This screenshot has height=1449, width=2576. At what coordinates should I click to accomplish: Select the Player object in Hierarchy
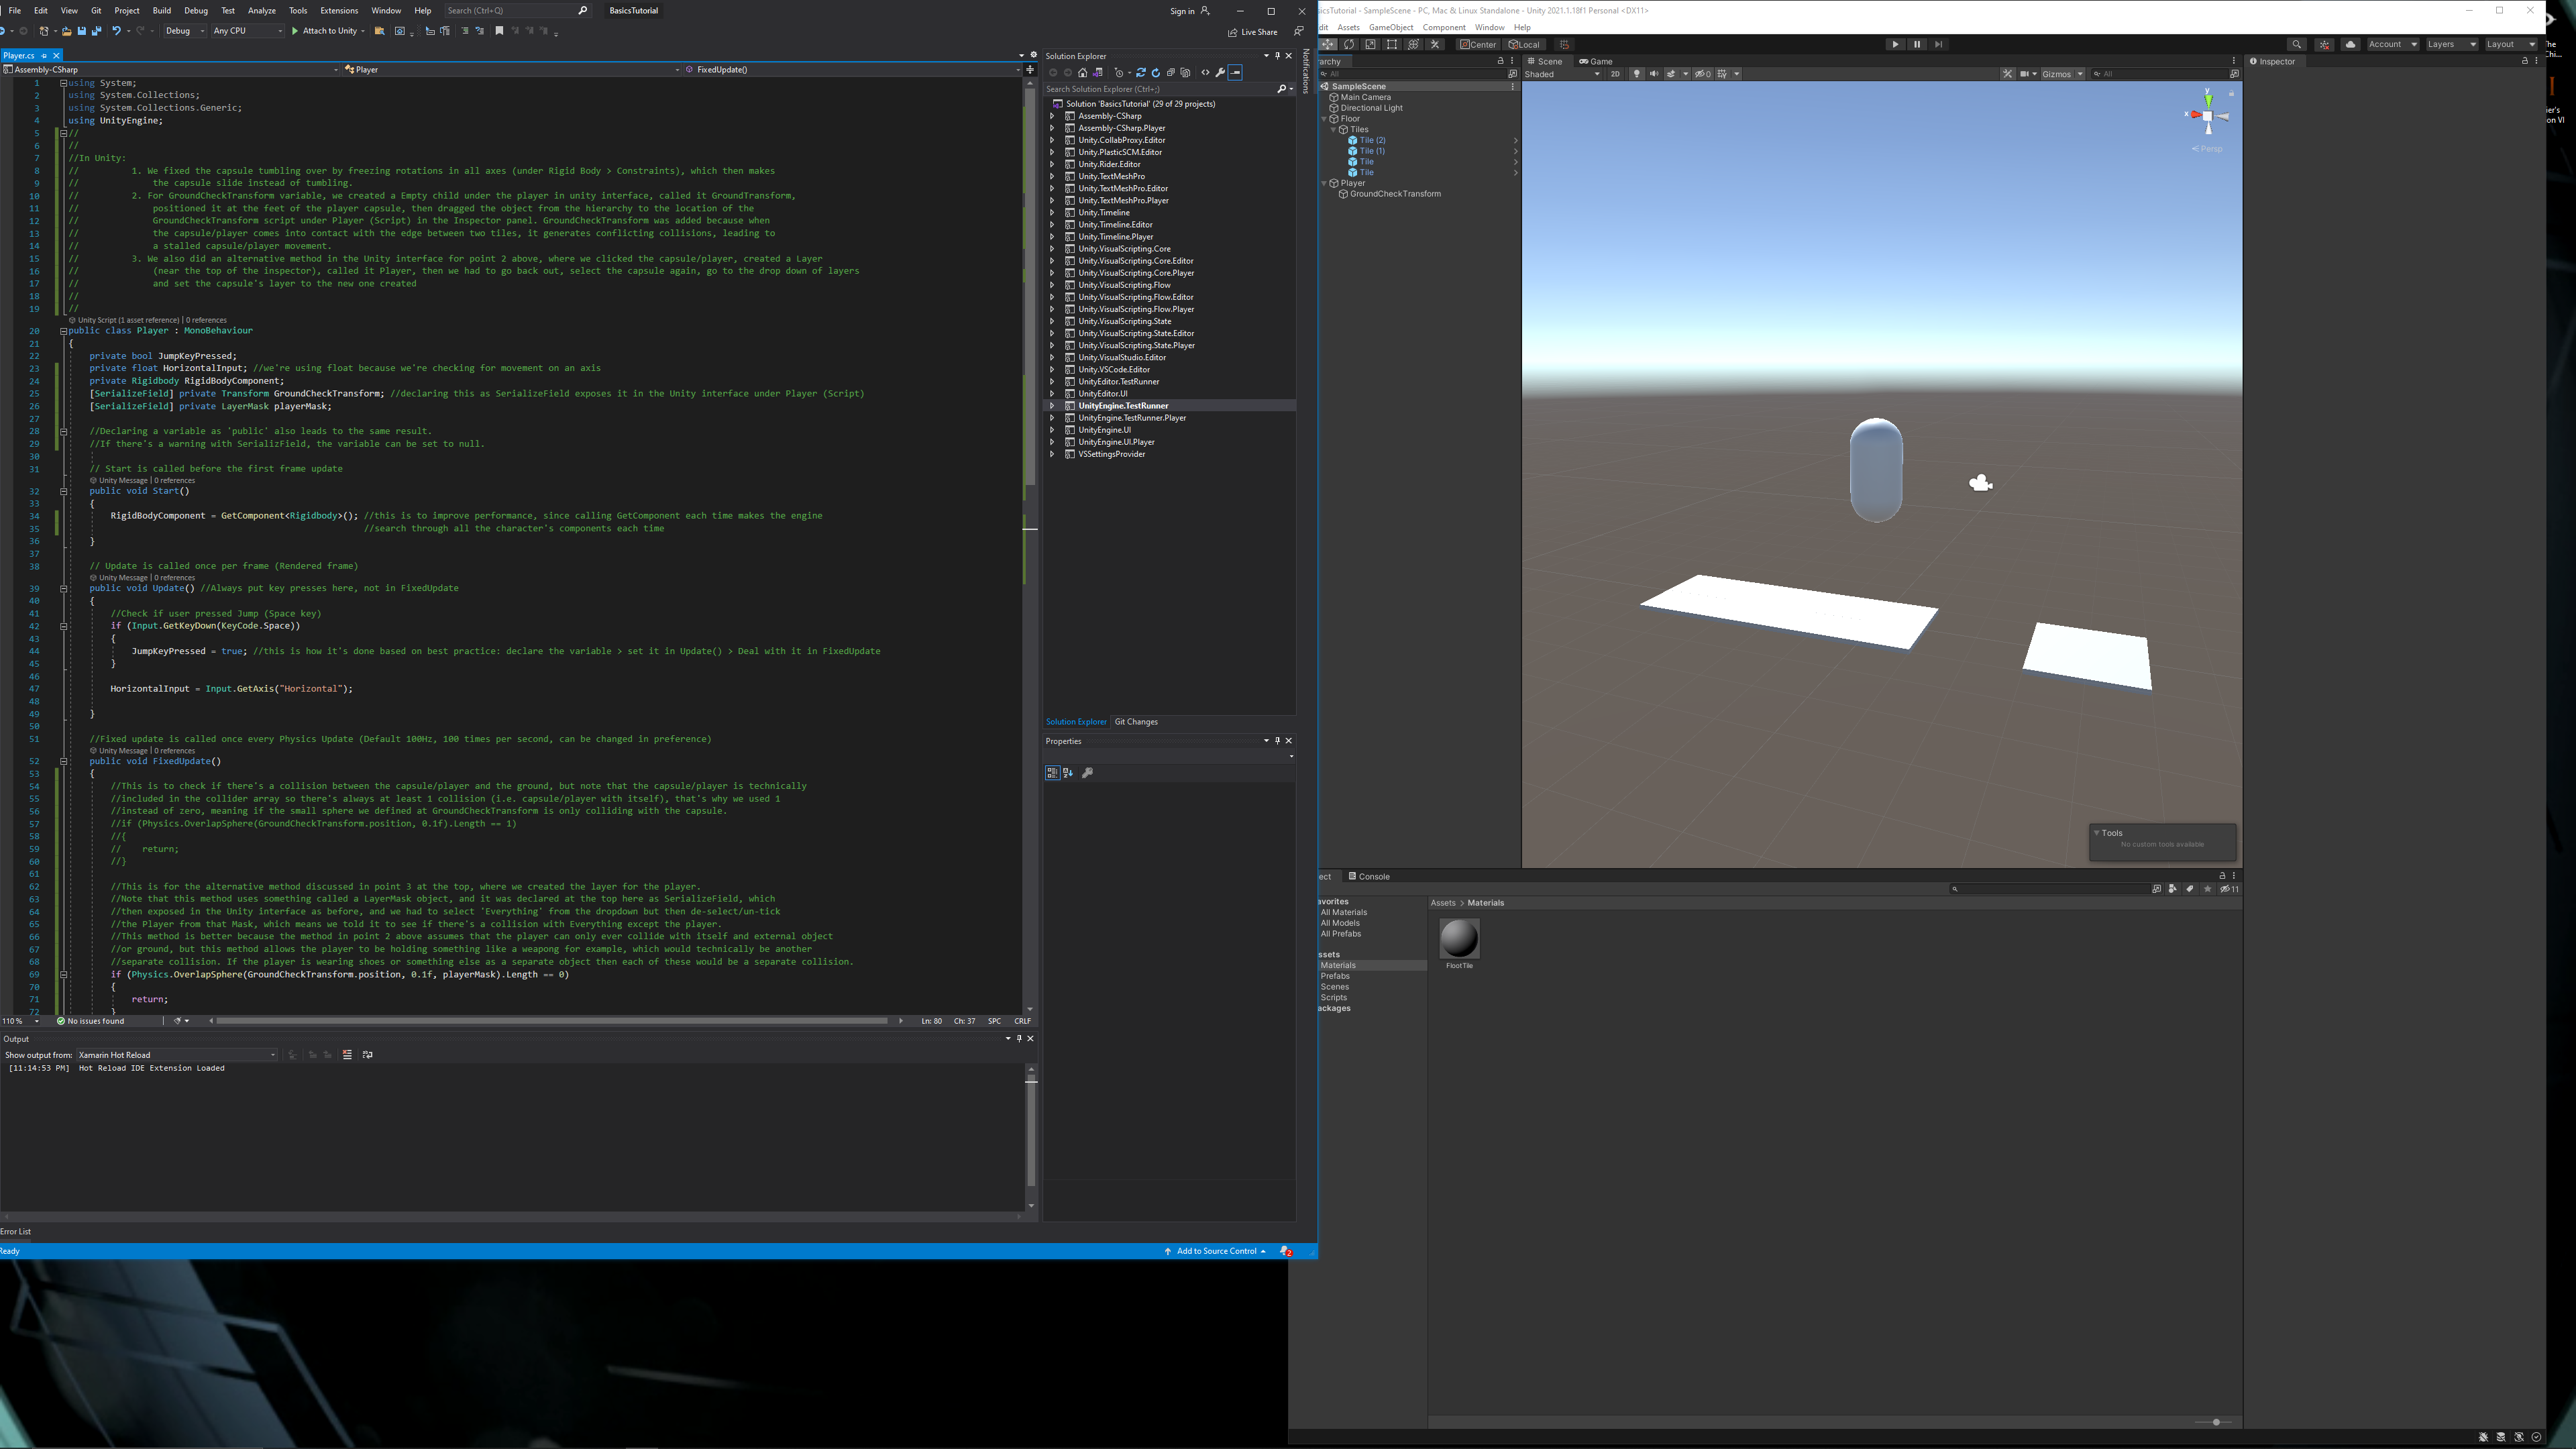pyautogui.click(x=1353, y=183)
